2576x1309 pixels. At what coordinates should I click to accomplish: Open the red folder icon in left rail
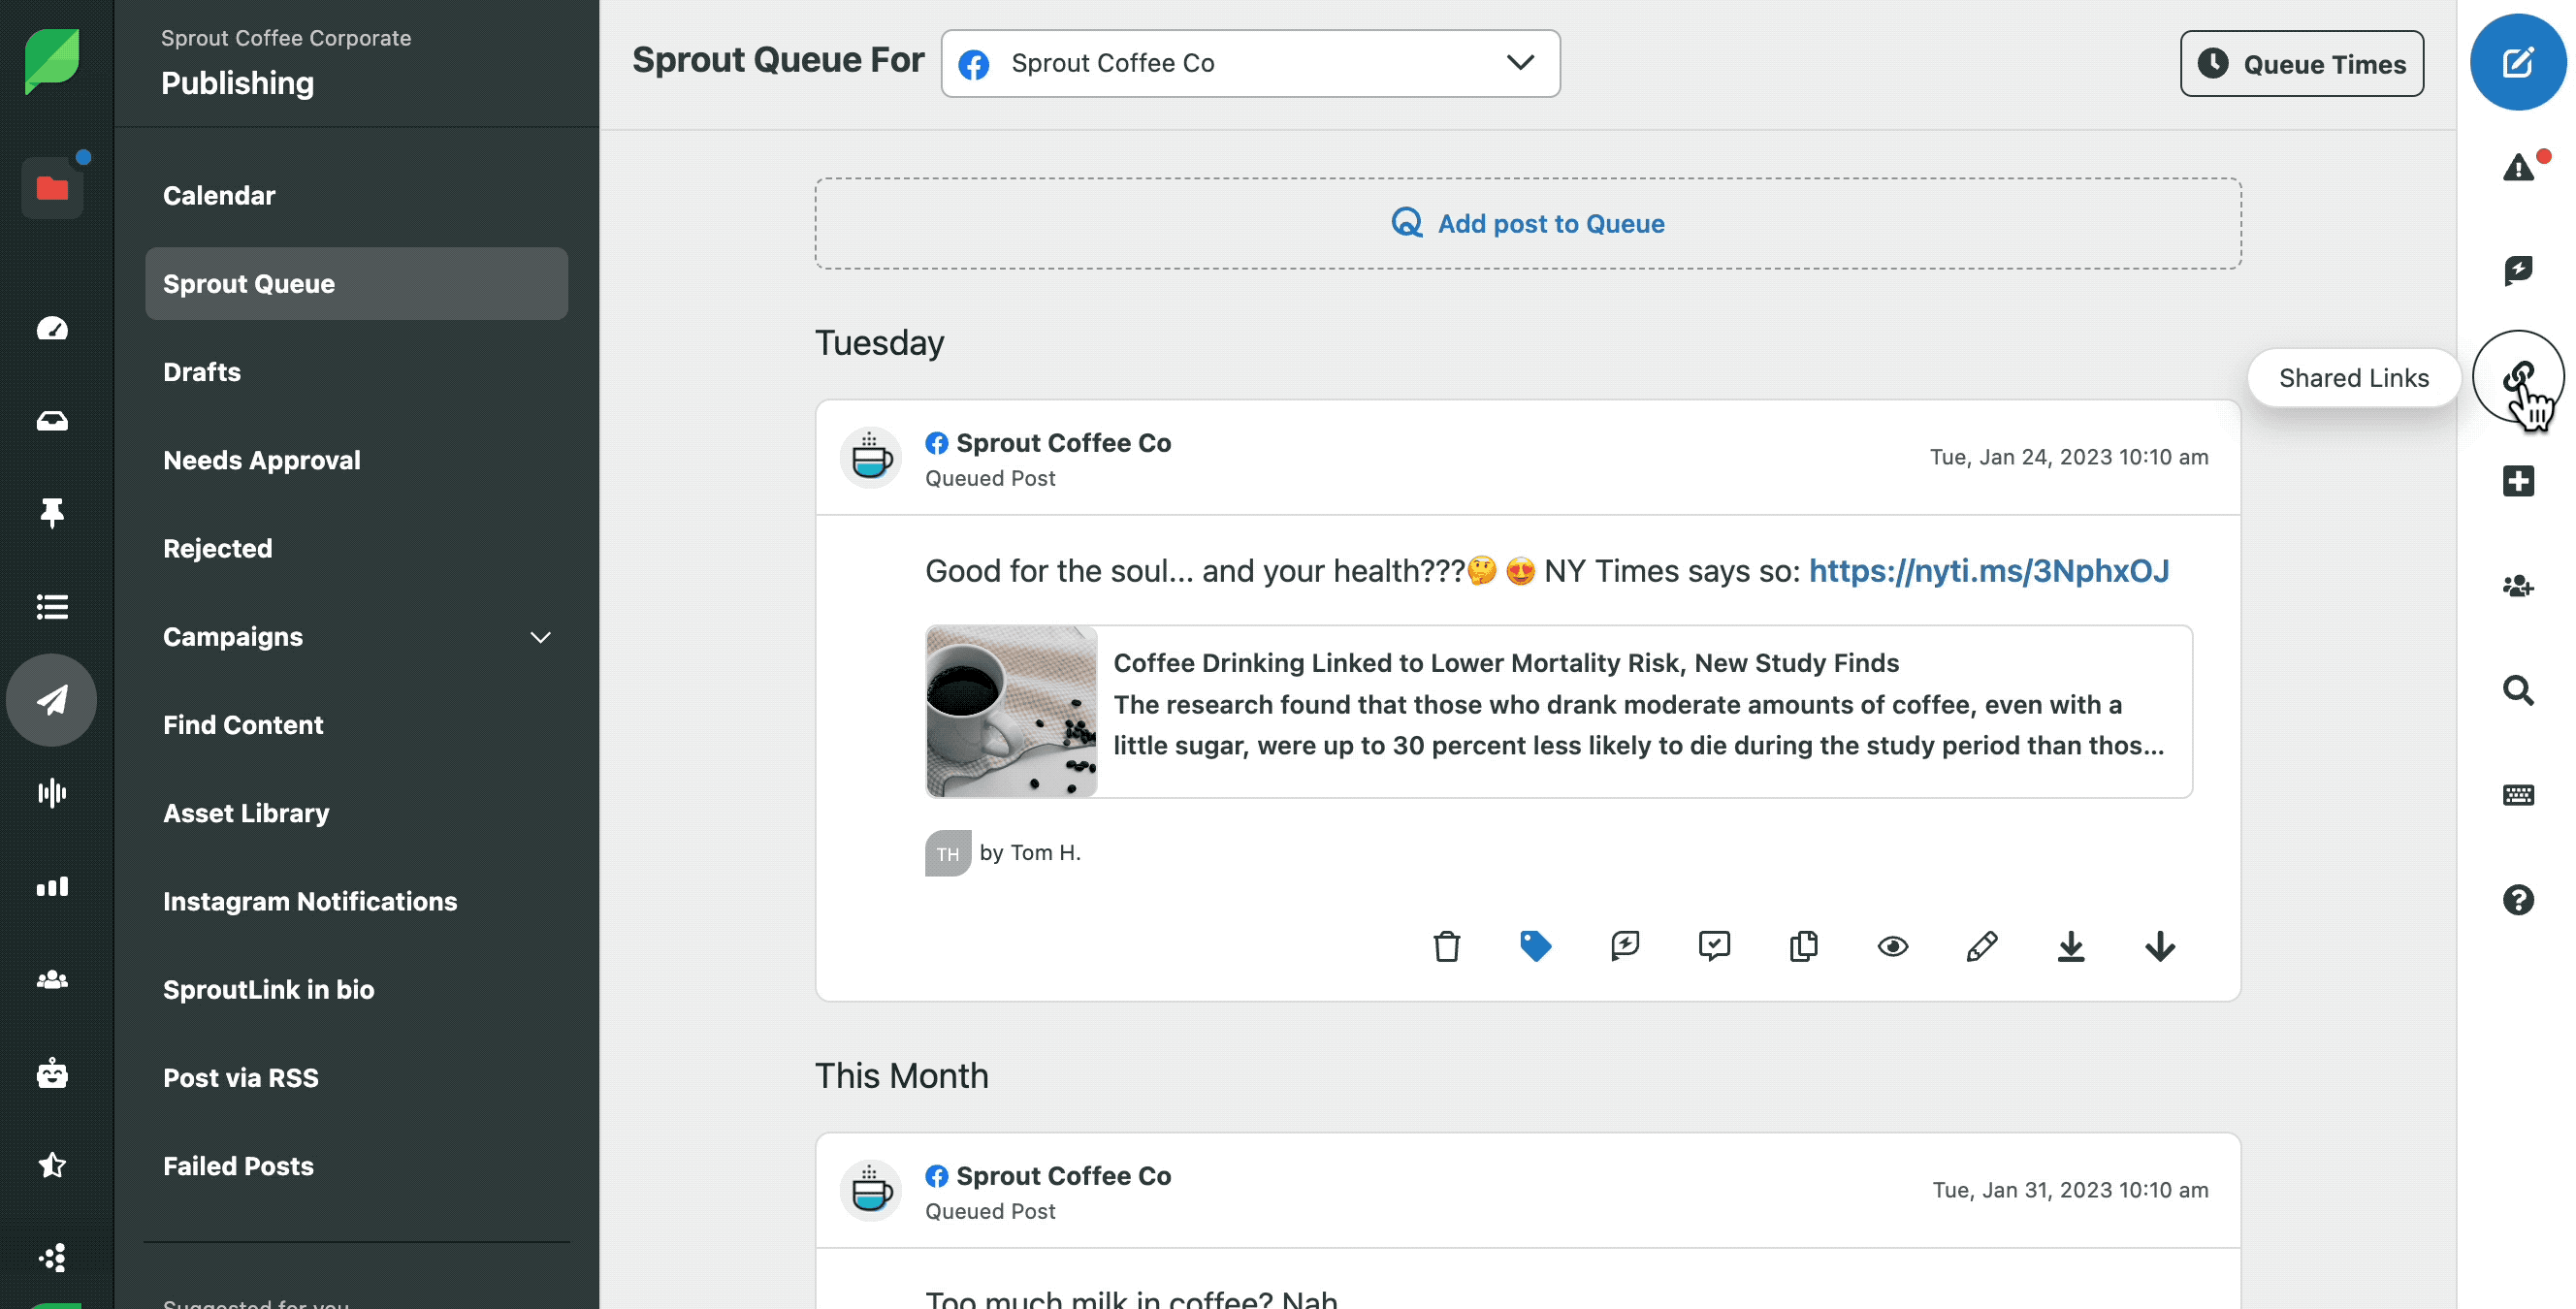pos(52,188)
